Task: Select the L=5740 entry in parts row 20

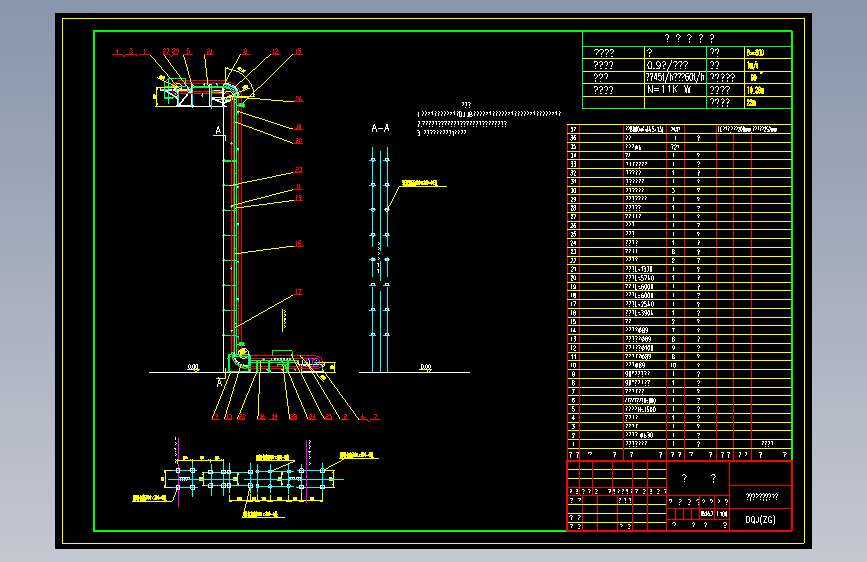Action: point(639,278)
